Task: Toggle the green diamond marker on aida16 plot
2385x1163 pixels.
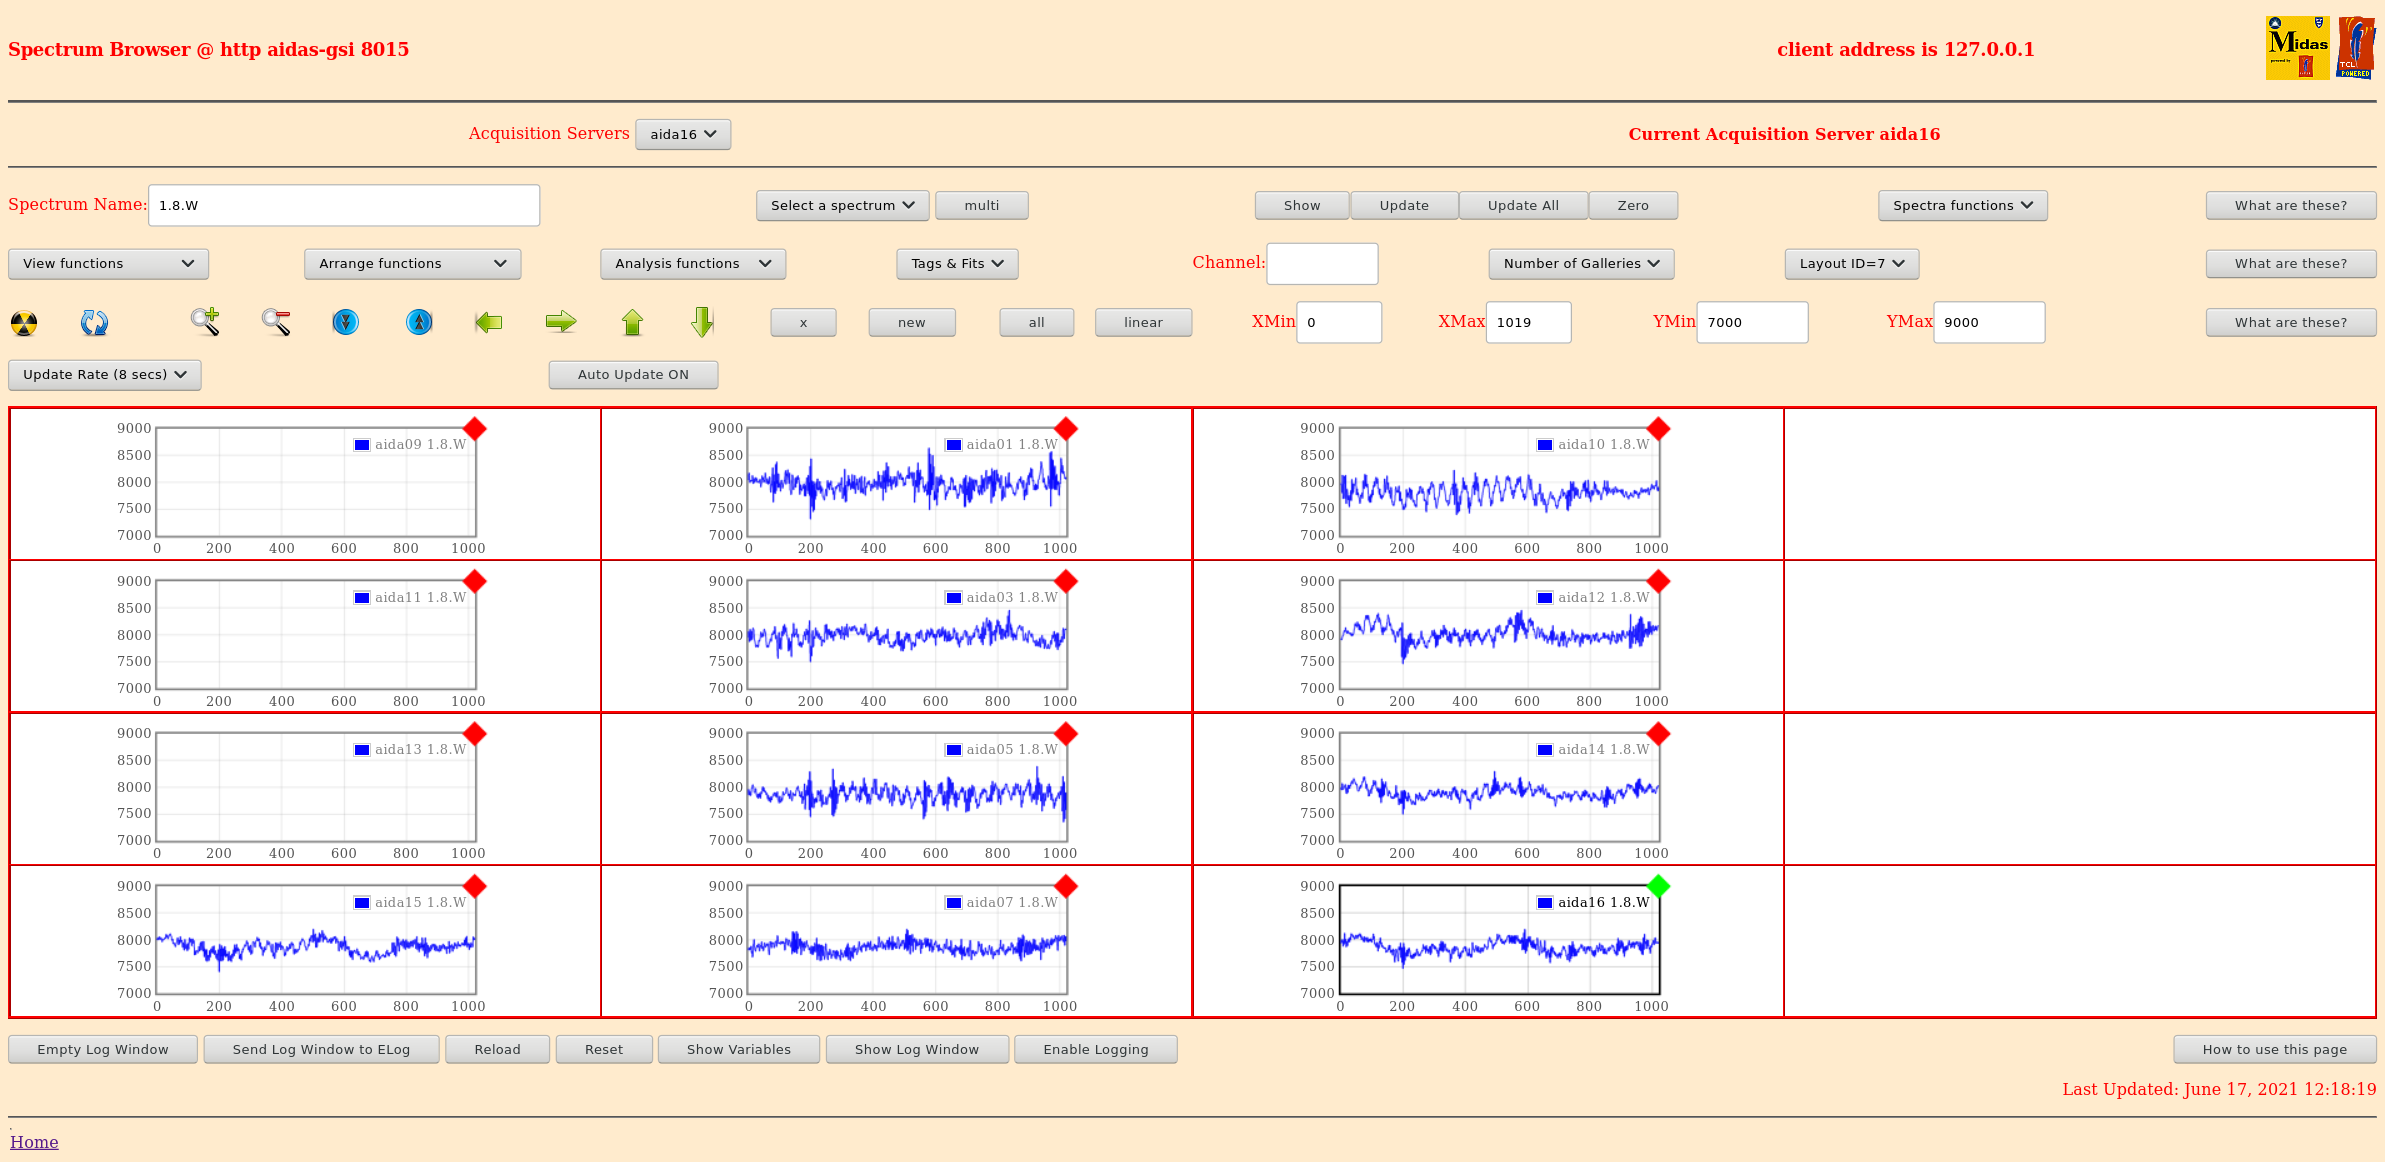Action: 1658,886
